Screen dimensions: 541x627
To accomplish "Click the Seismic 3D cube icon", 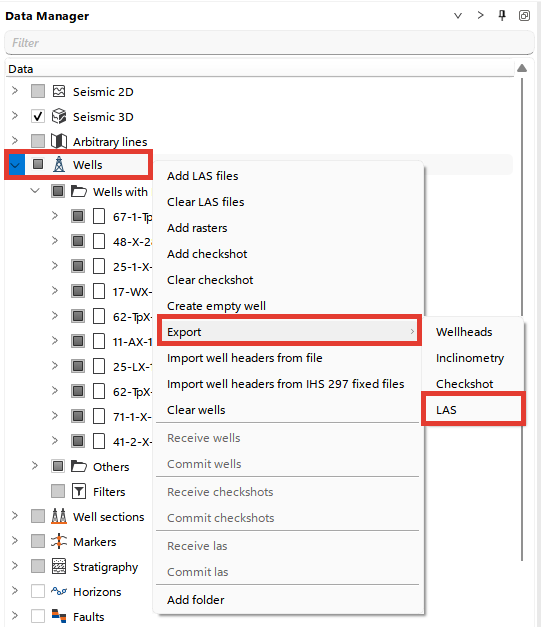I will tap(59, 116).
